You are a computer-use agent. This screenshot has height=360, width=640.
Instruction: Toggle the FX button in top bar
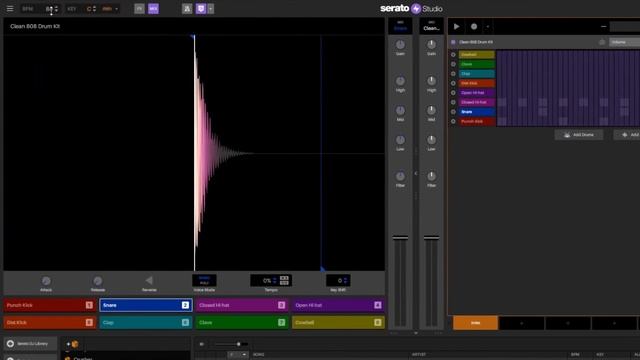coord(140,9)
